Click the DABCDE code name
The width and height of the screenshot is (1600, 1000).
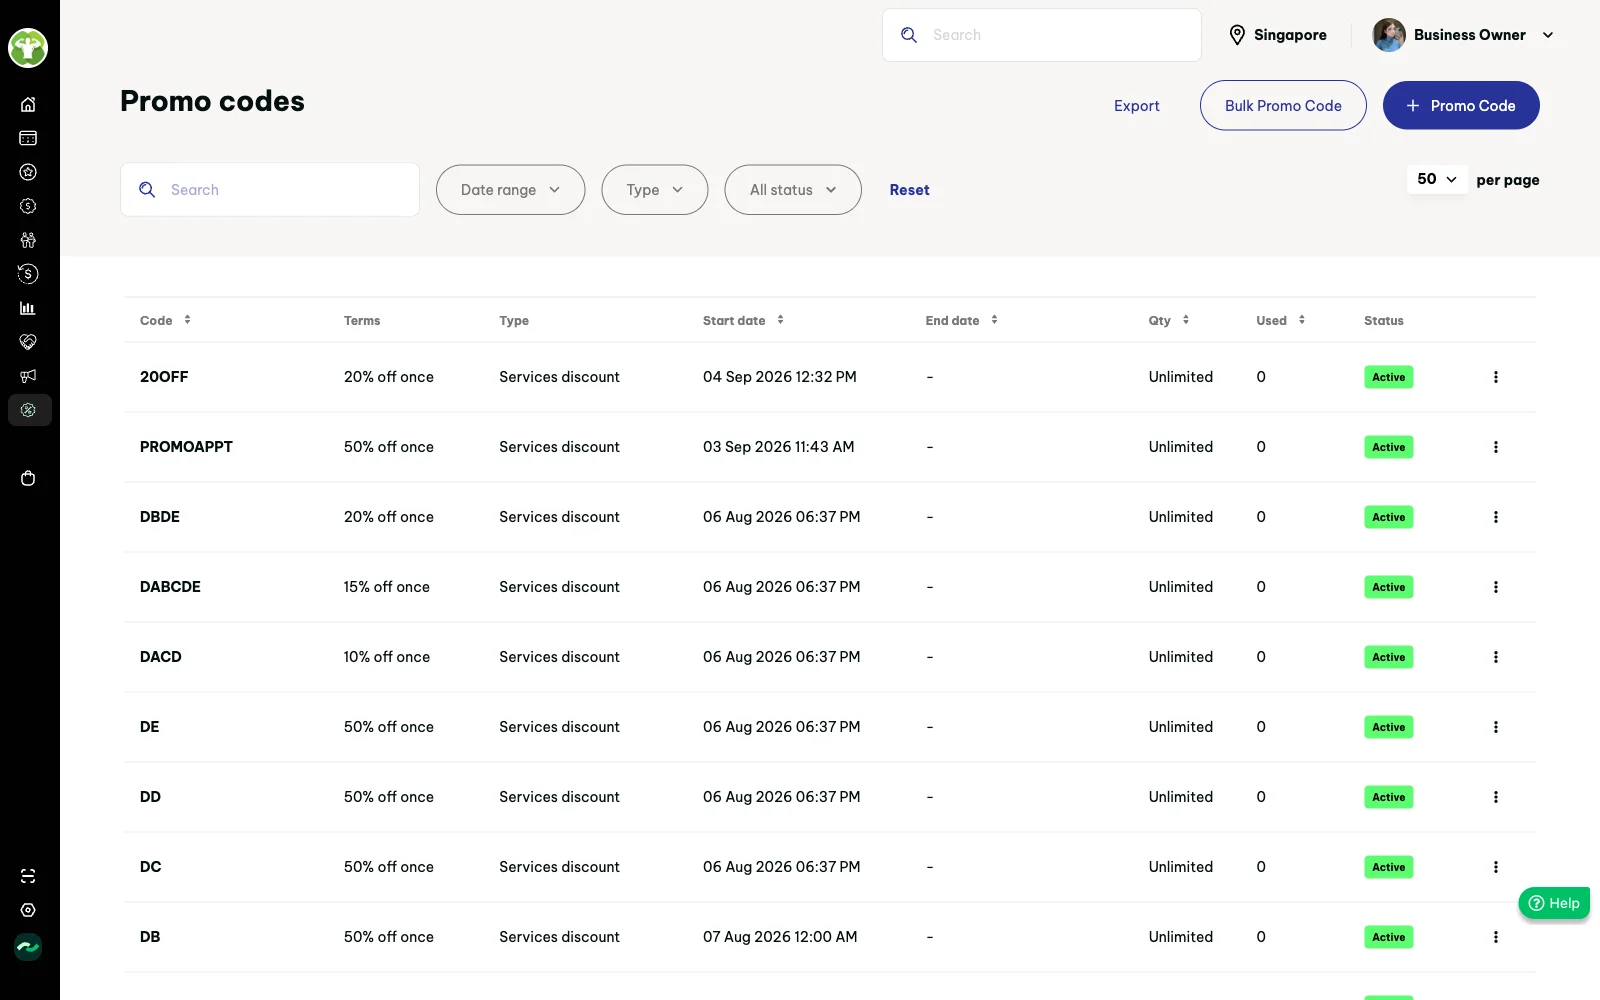pos(170,587)
